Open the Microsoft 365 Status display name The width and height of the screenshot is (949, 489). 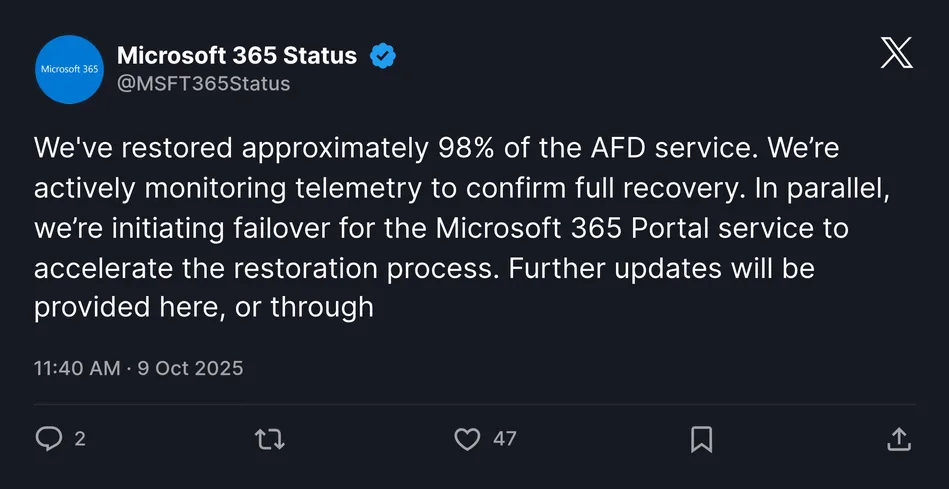(237, 56)
